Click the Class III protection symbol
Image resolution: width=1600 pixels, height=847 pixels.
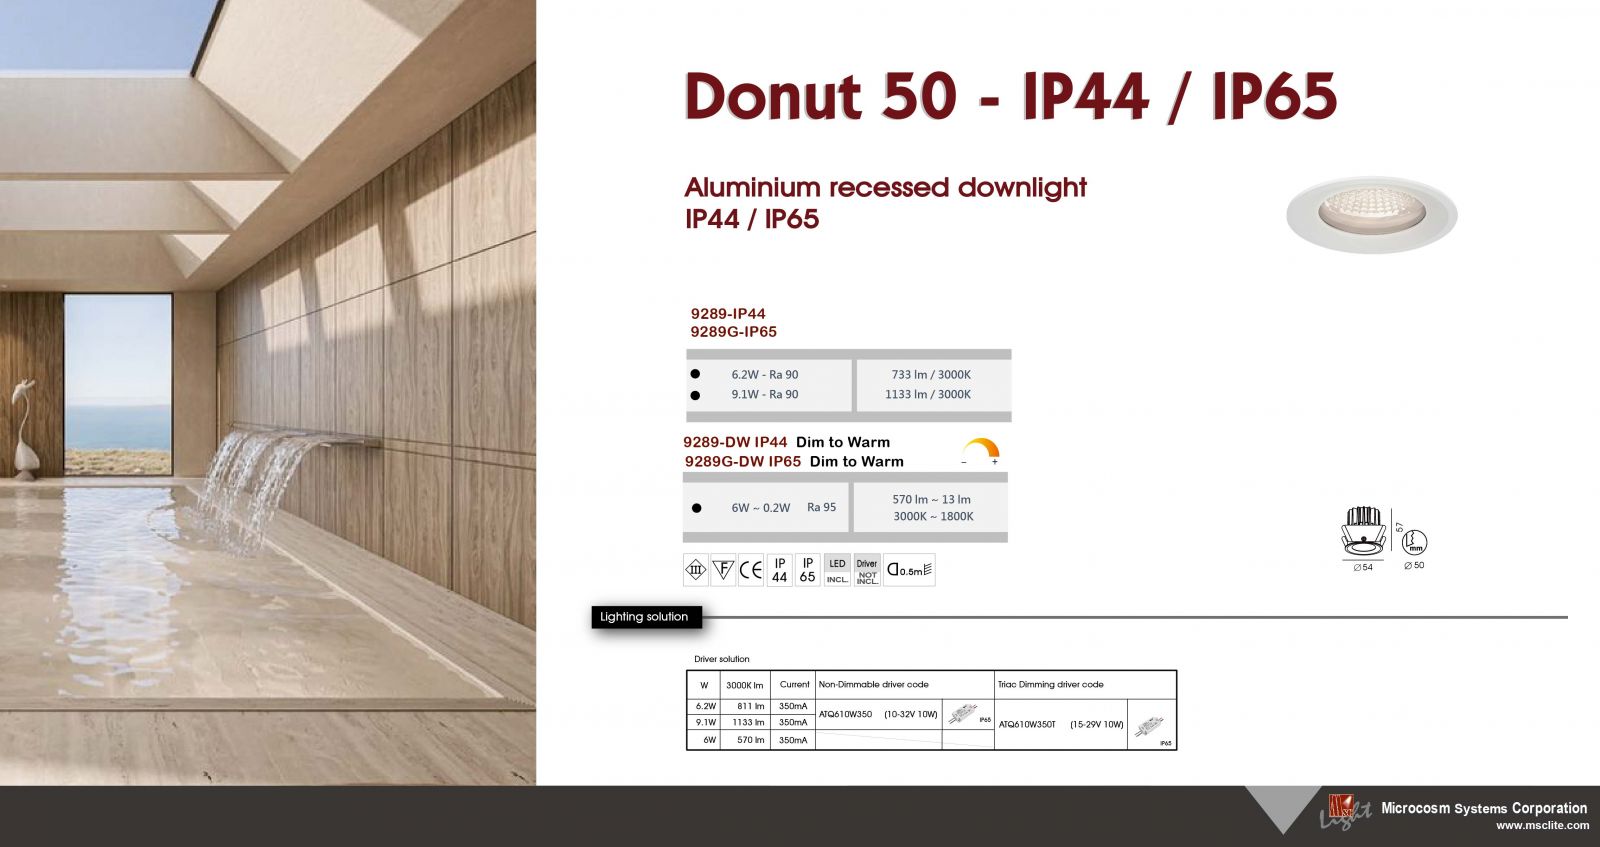[x=695, y=570]
